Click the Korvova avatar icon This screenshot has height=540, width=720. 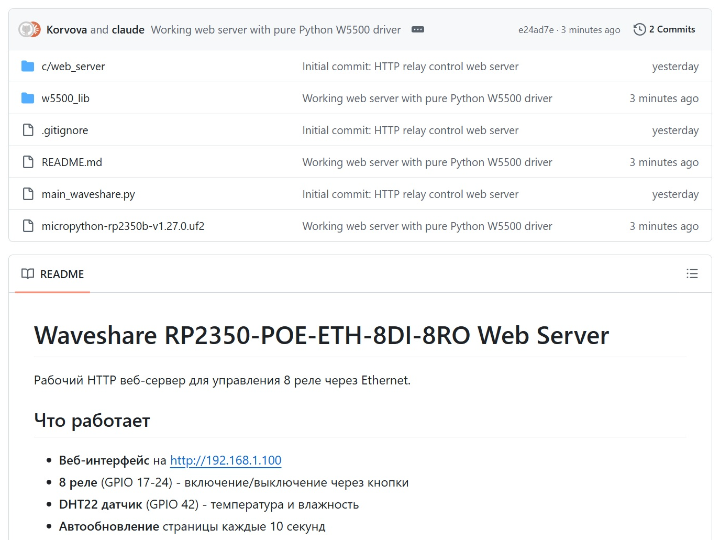28,30
